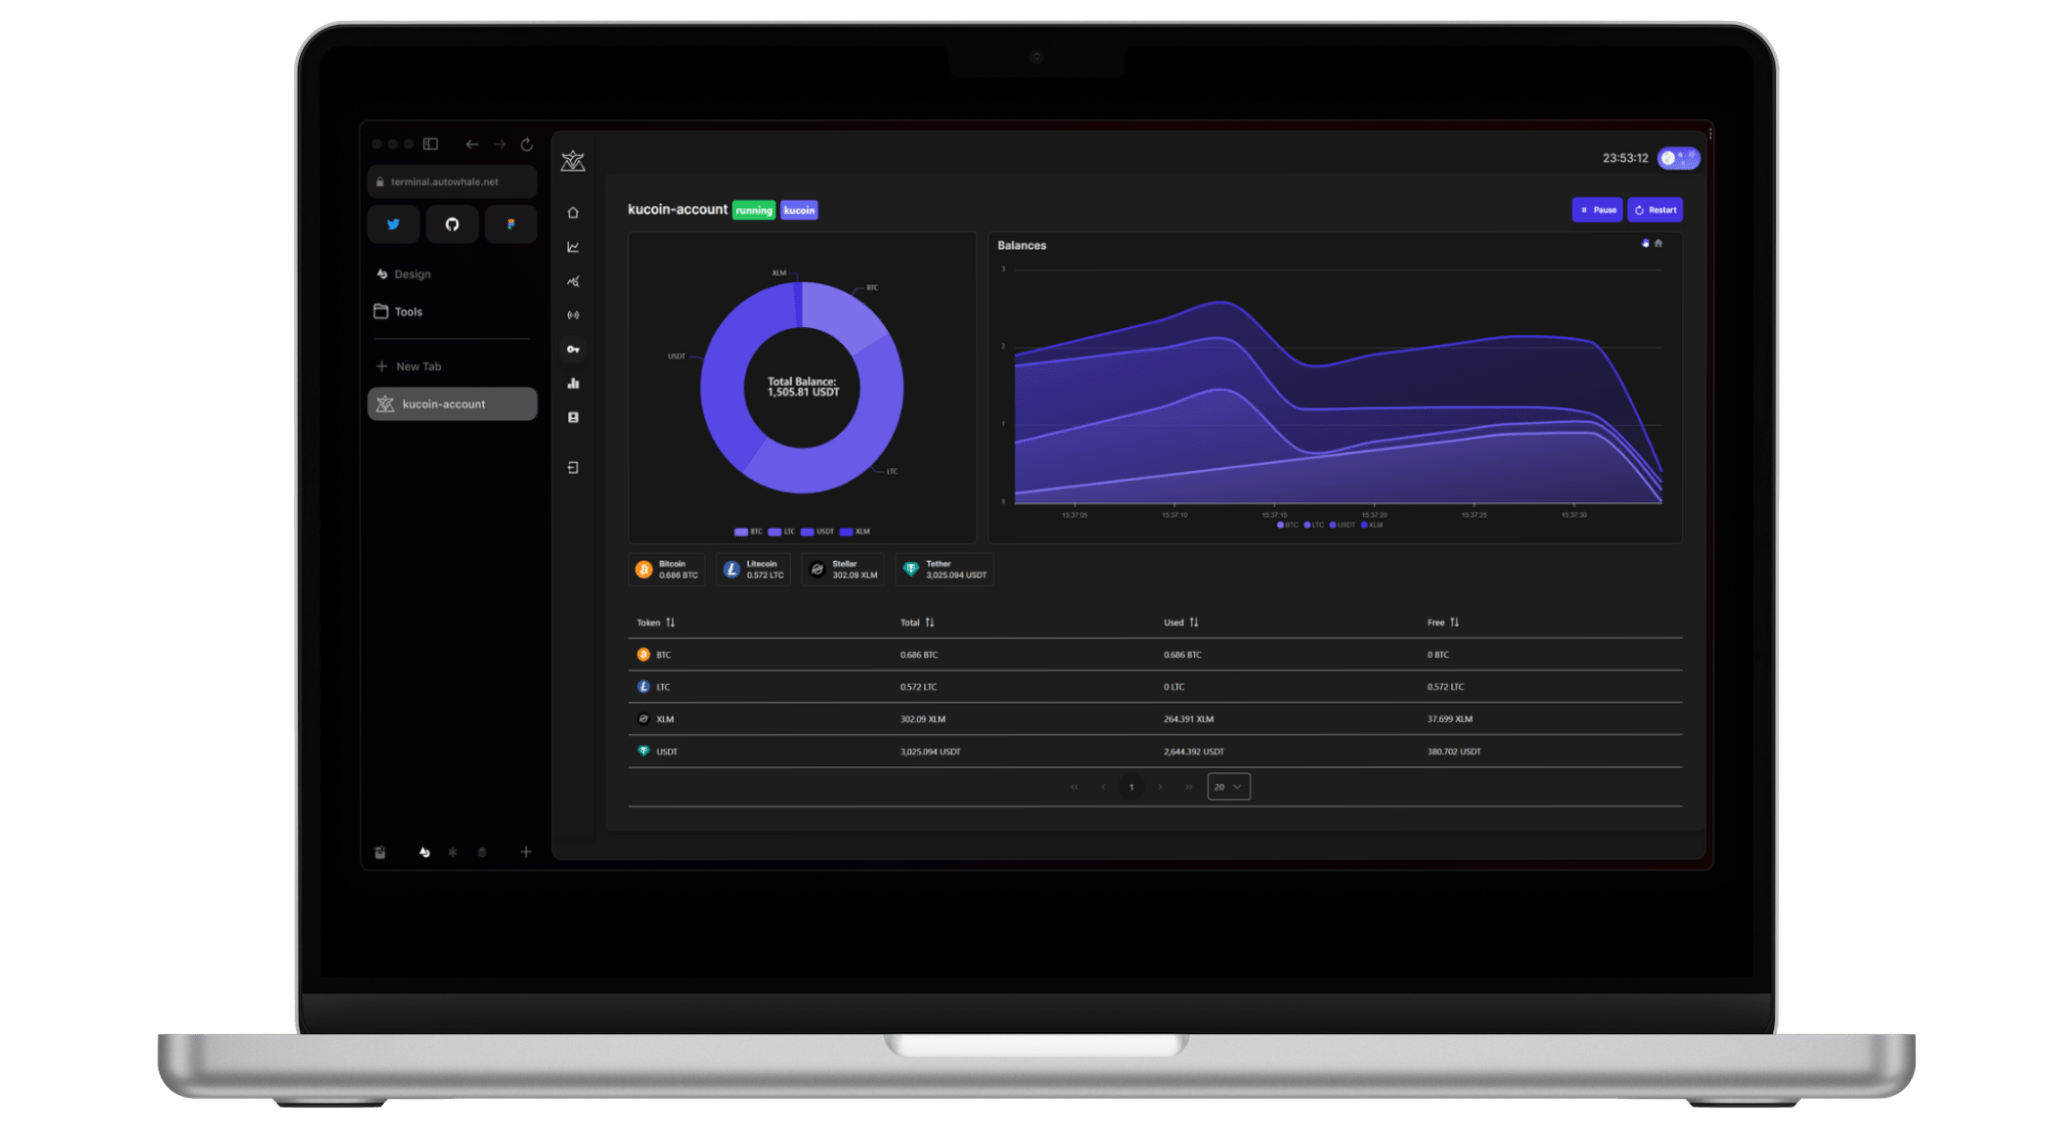Open the GitHub pinned shortcut
The width and height of the screenshot is (2048, 1144).
click(x=452, y=224)
